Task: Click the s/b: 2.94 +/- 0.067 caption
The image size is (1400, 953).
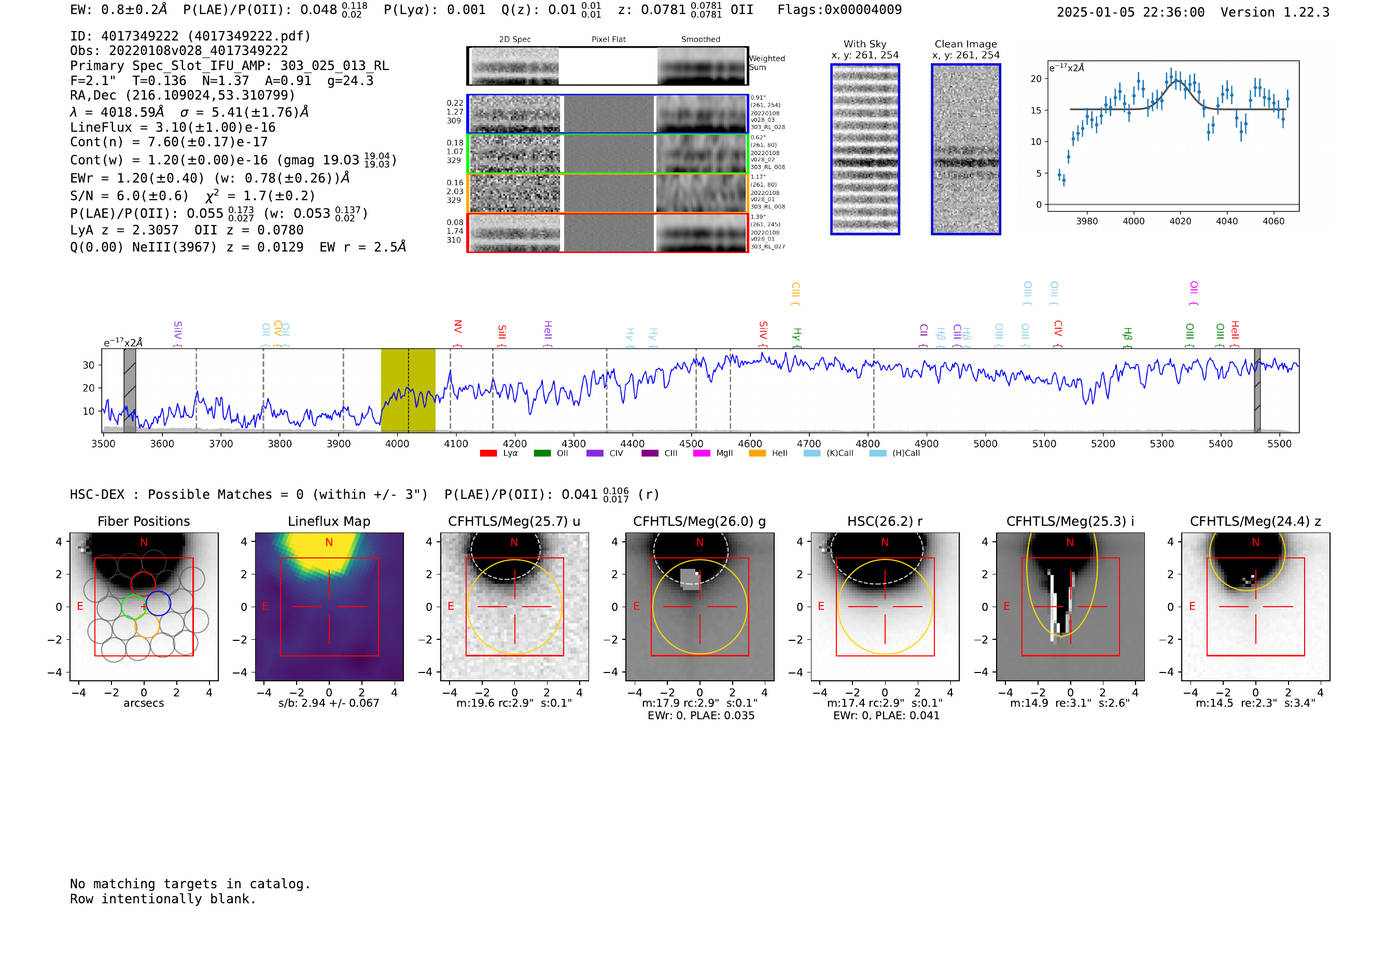Action: tap(329, 703)
